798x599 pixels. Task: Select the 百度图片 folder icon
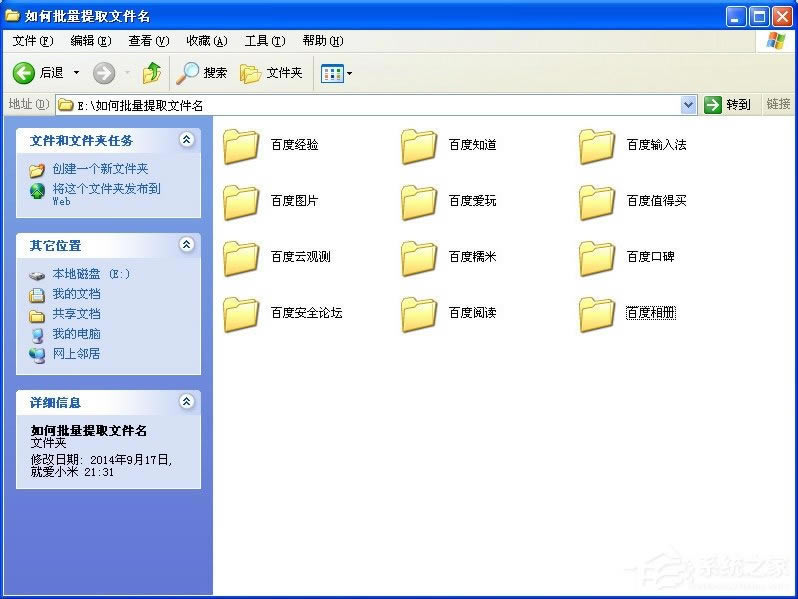click(x=241, y=203)
